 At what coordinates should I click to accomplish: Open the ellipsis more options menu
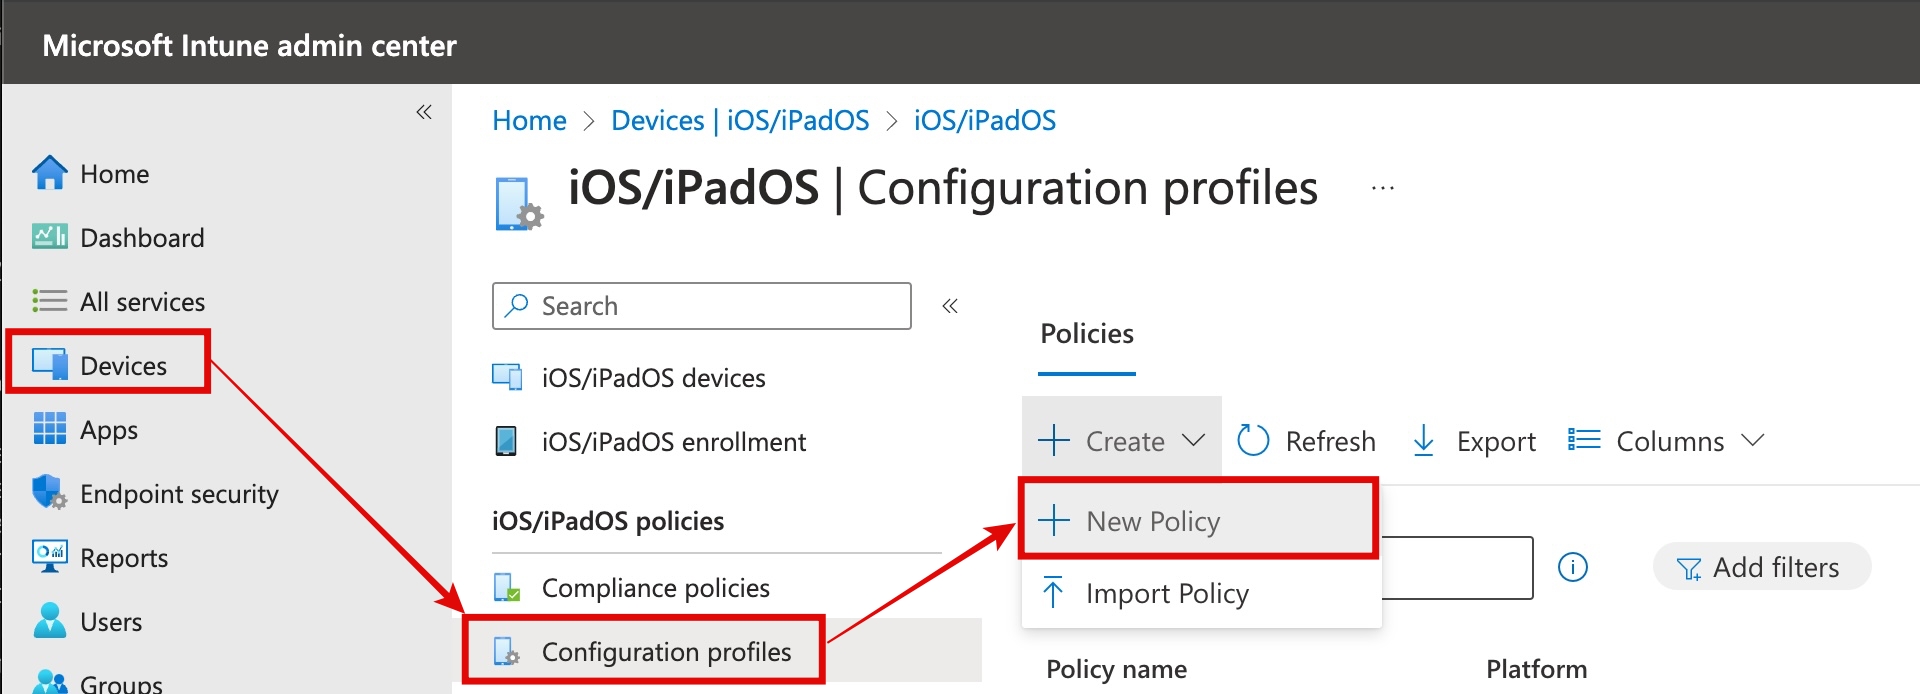[1383, 188]
